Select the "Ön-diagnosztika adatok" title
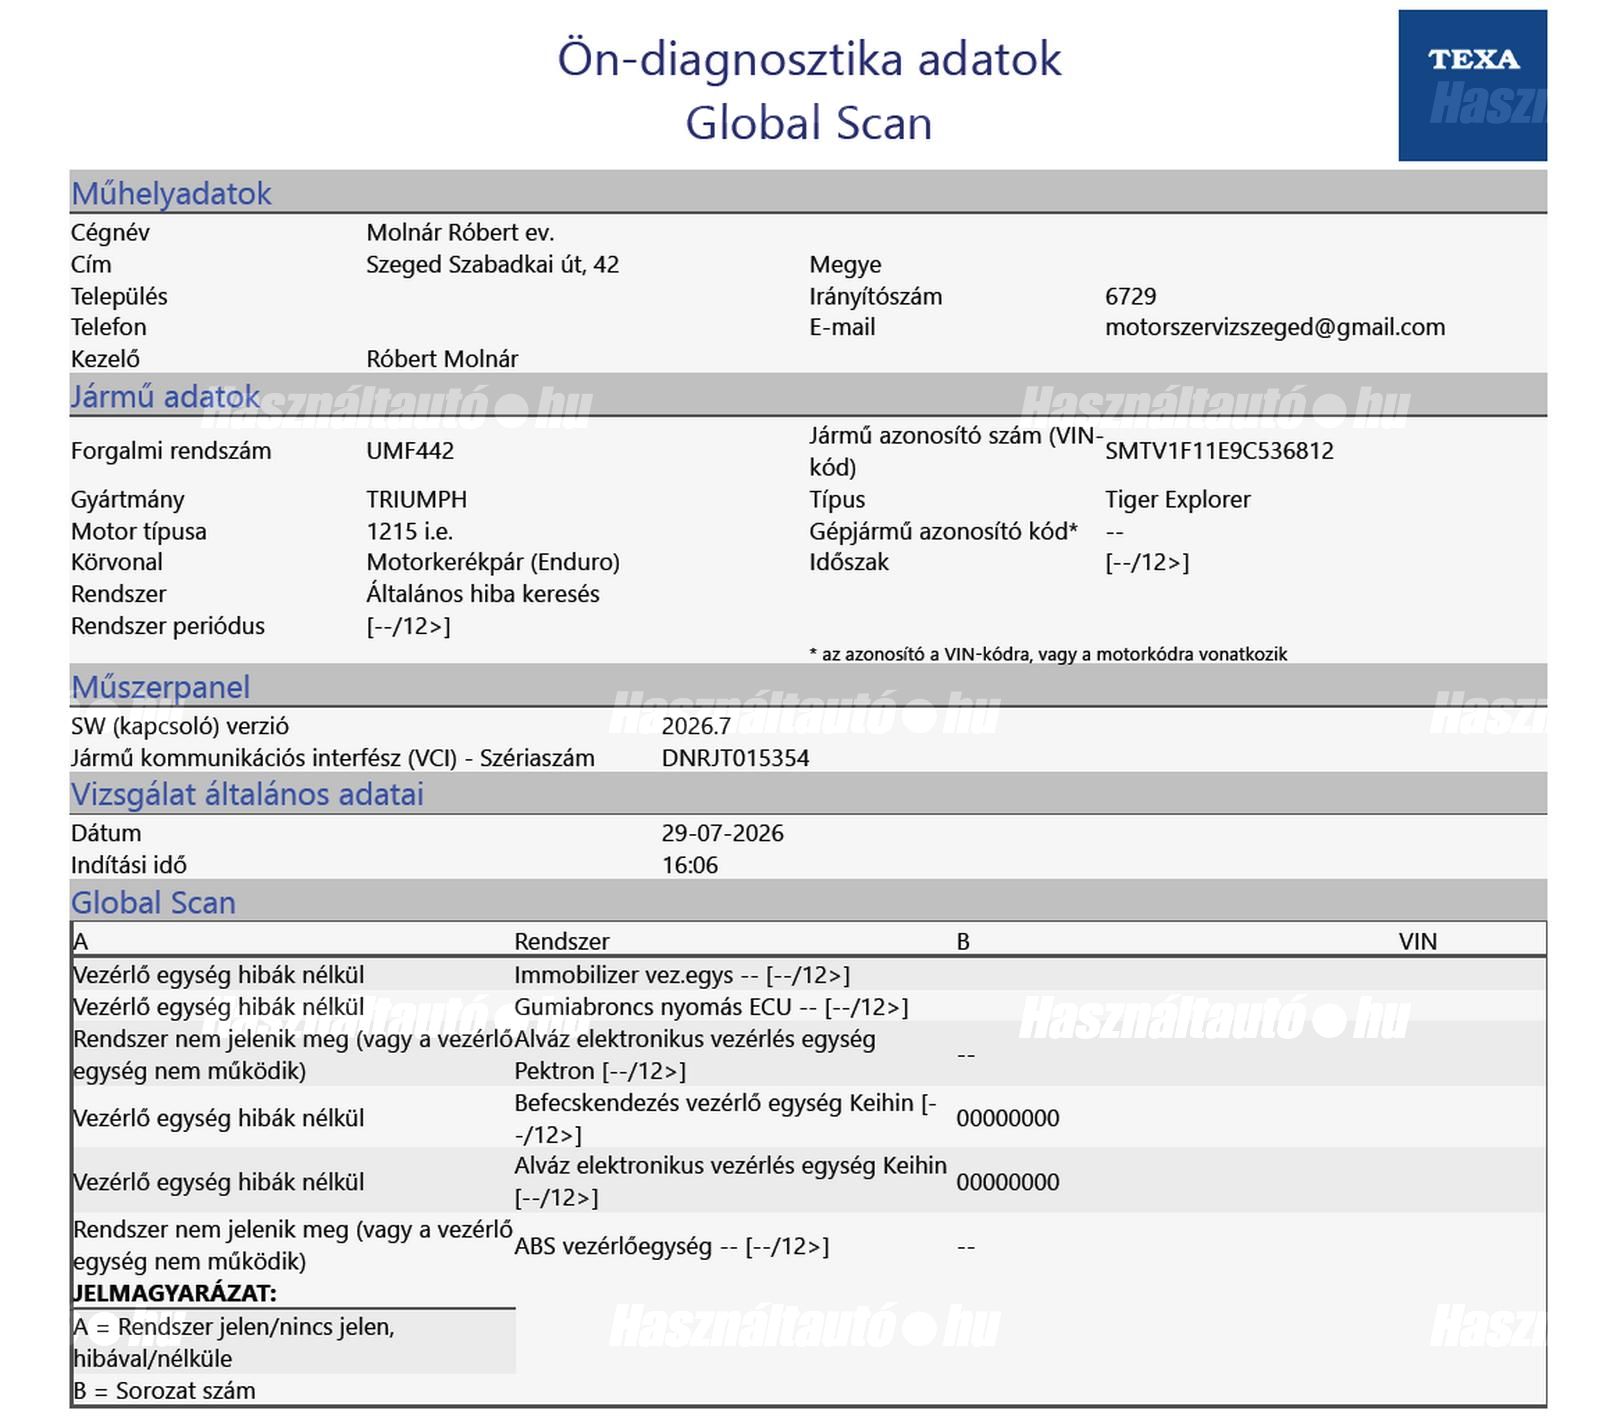The width and height of the screenshot is (1617, 1428). click(x=809, y=58)
